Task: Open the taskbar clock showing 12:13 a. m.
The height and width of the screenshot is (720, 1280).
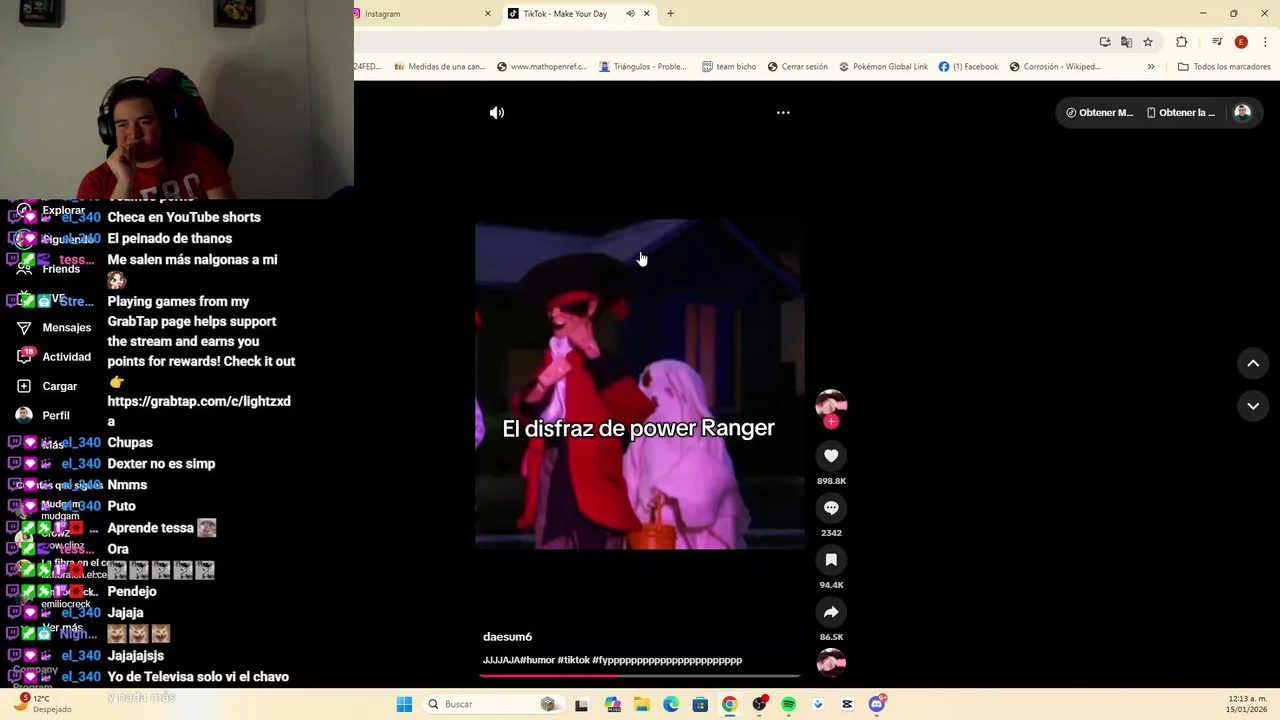Action: (x=1247, y=704)
